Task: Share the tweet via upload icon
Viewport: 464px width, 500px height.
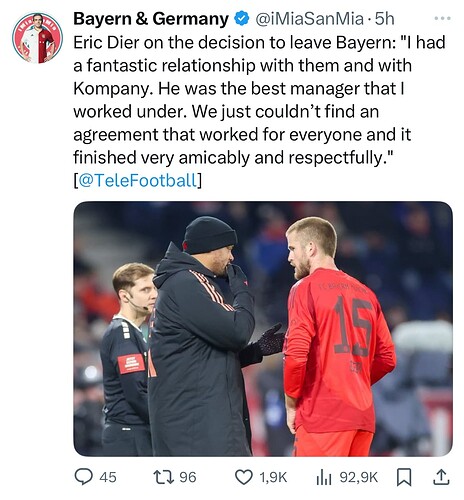Action: [x=441, y=477]
